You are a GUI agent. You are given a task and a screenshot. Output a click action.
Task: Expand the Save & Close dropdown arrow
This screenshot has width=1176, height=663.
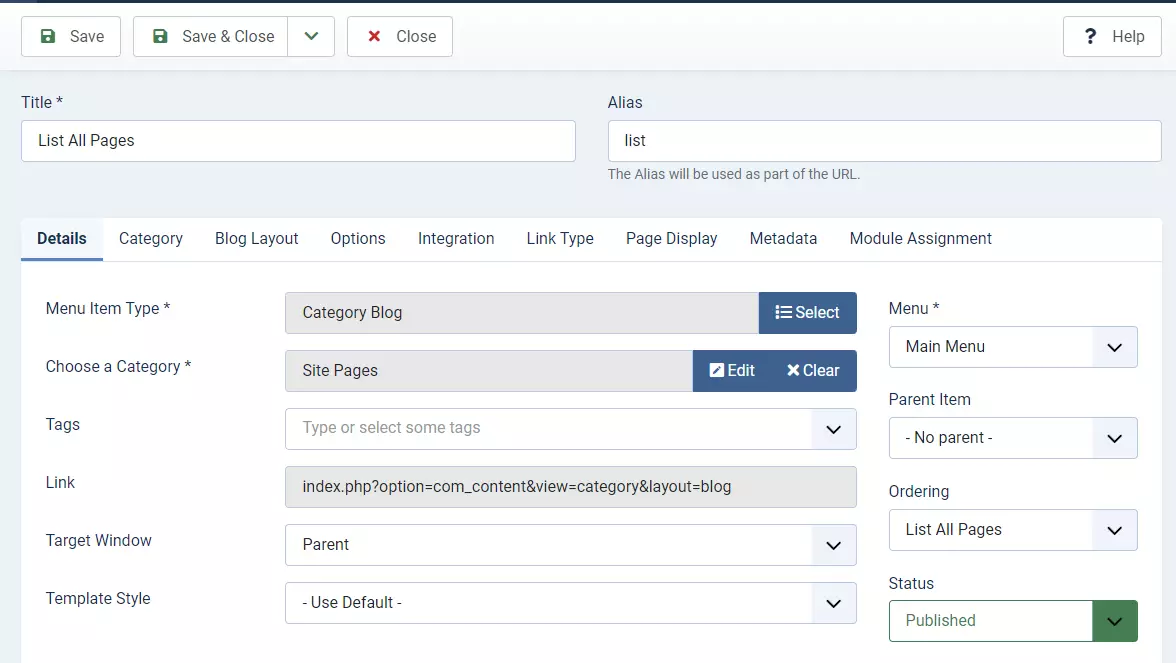[x=311, y=36]
